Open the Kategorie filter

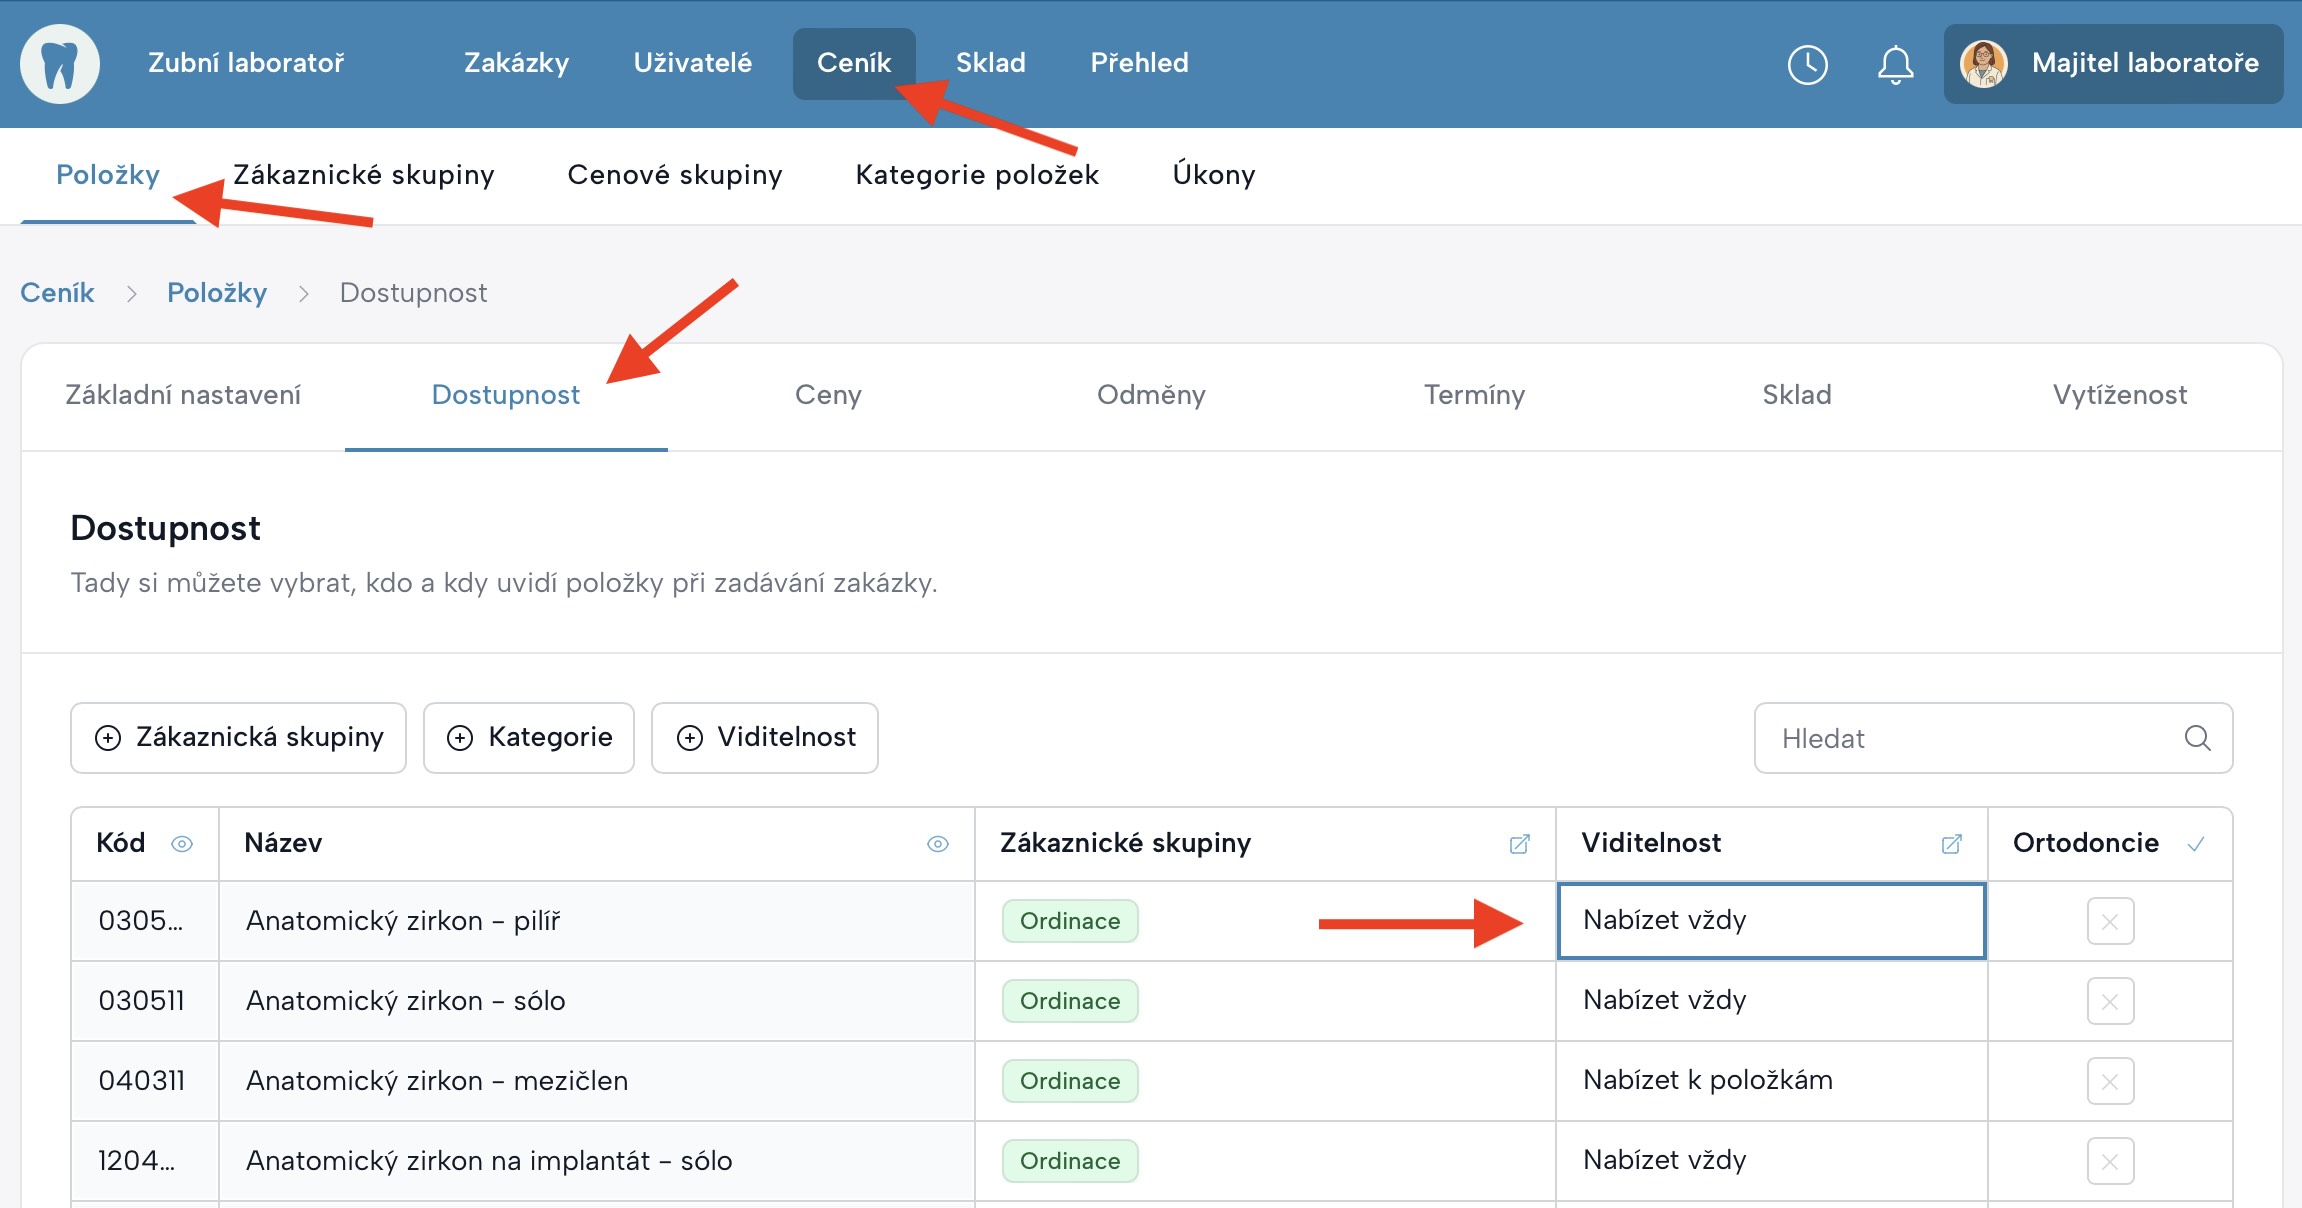[529, 738]
